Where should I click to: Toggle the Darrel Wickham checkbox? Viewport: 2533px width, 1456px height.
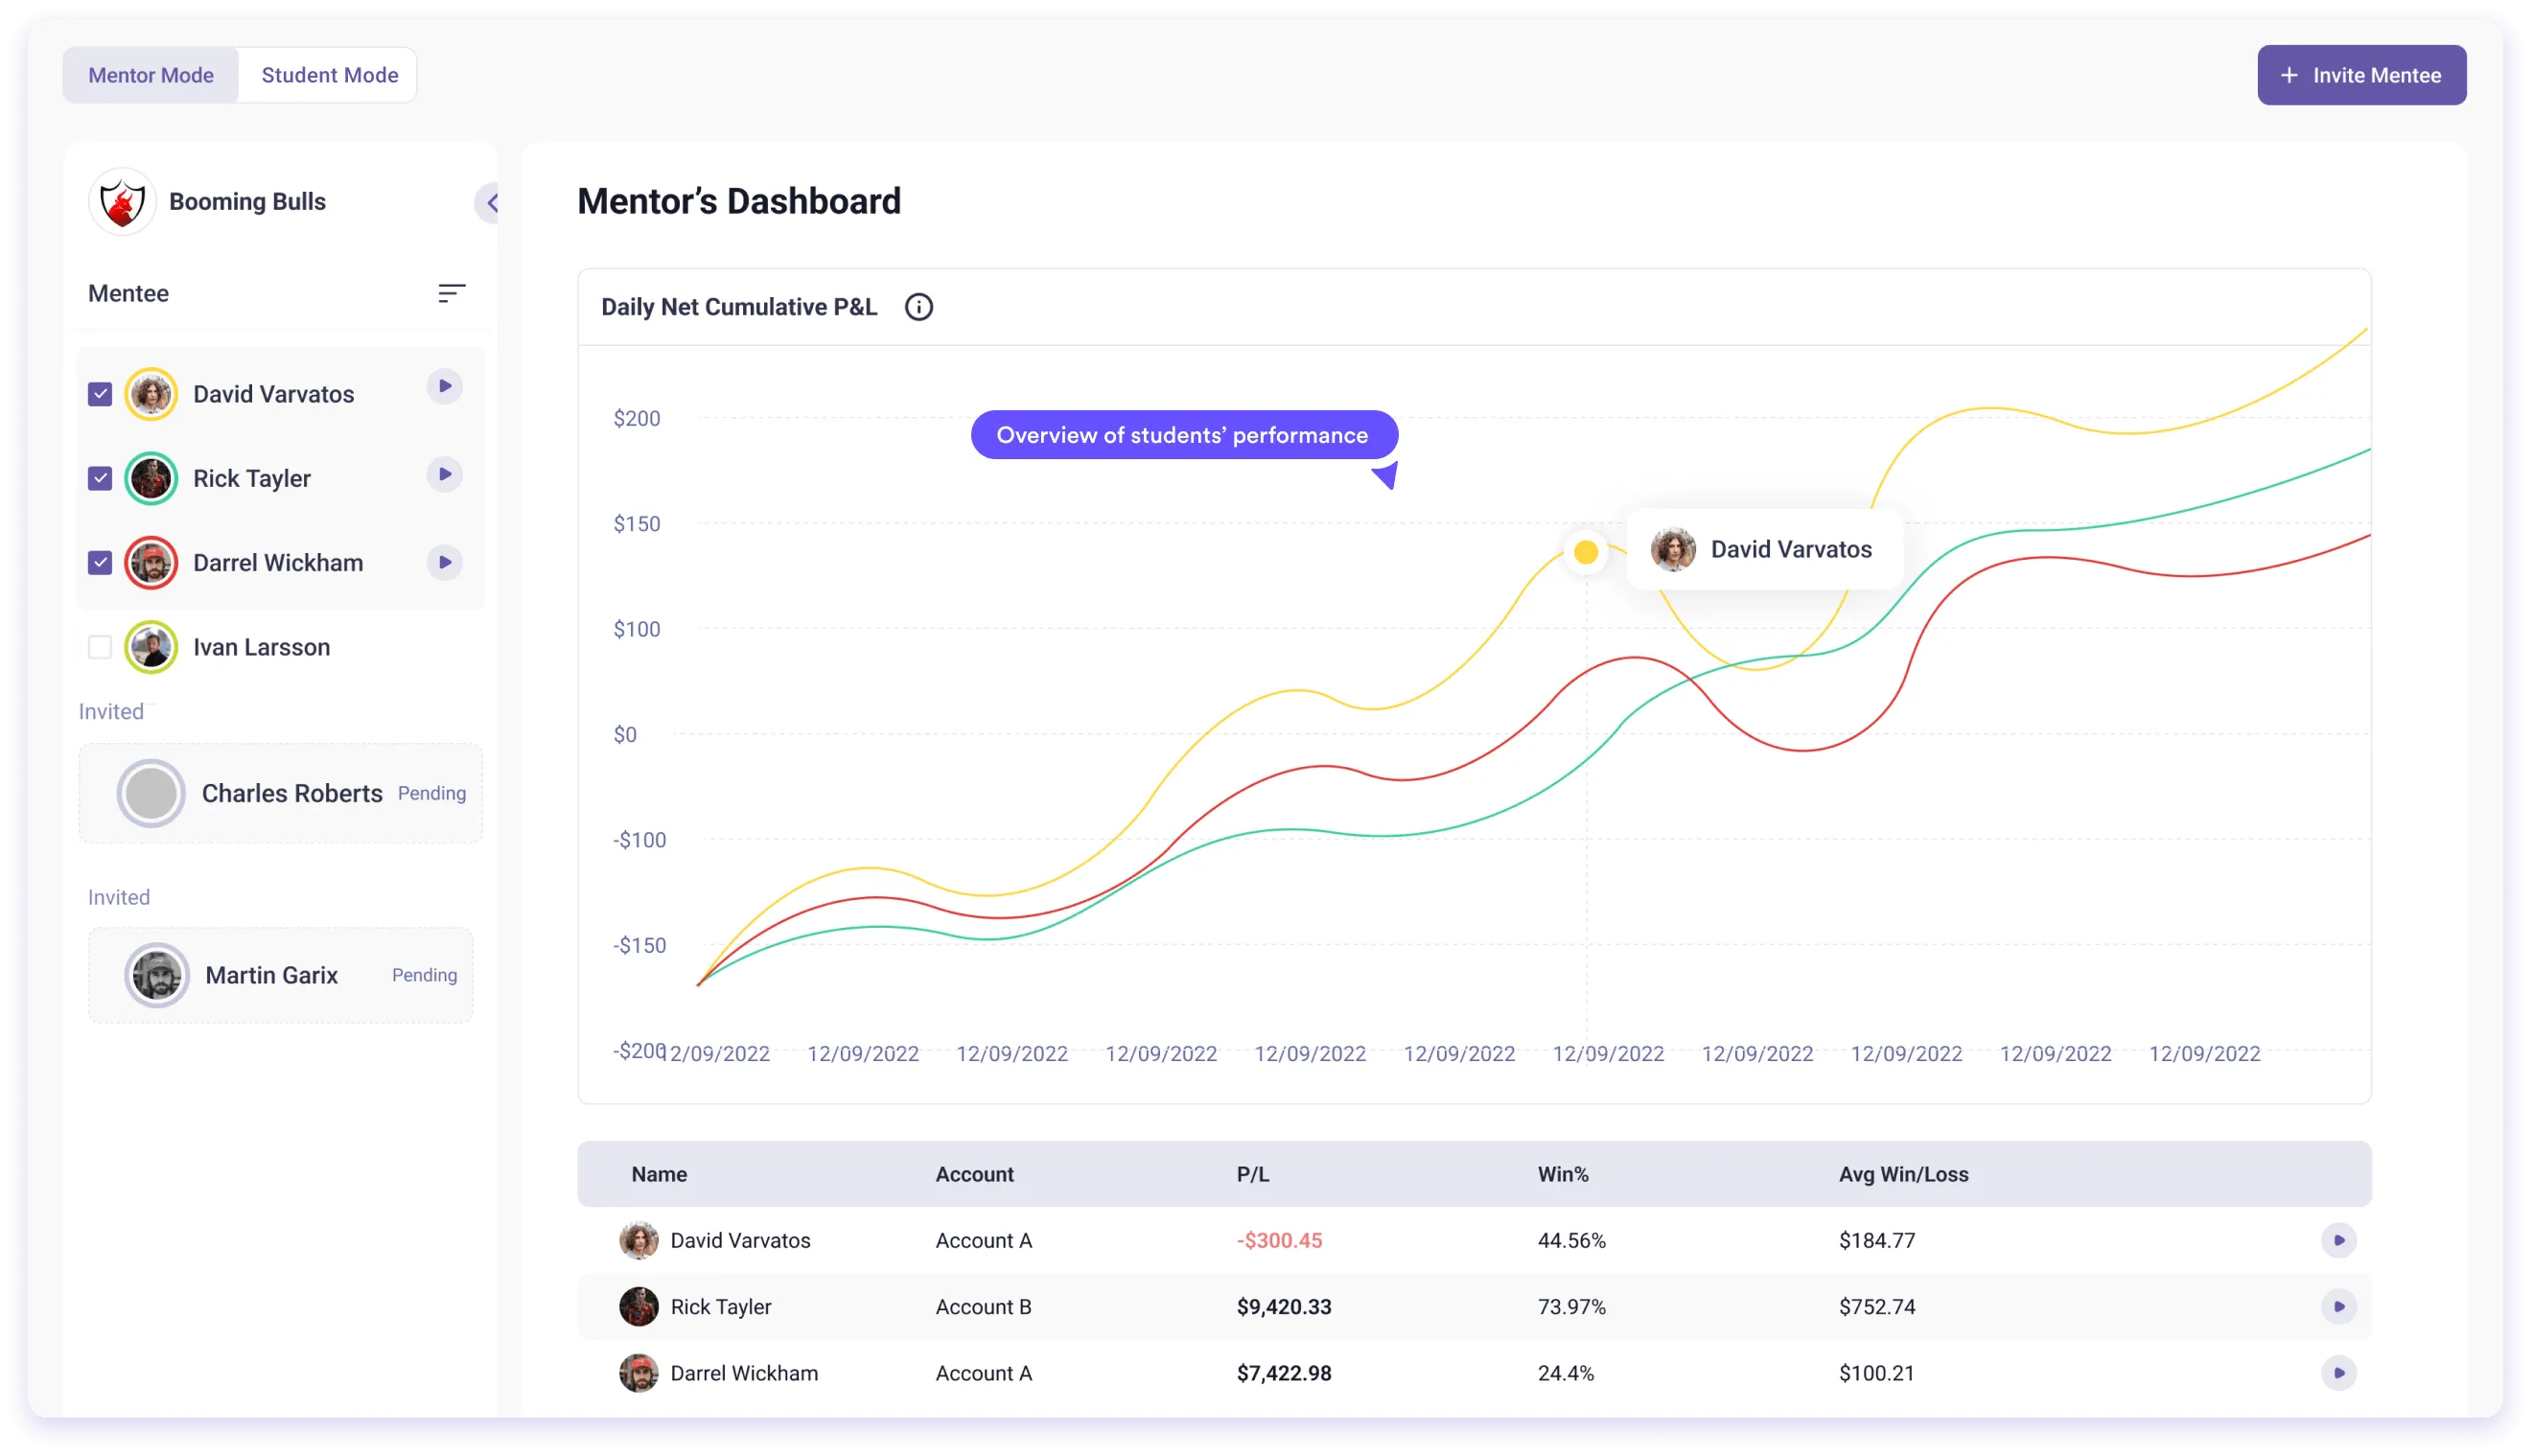[100, 562]
